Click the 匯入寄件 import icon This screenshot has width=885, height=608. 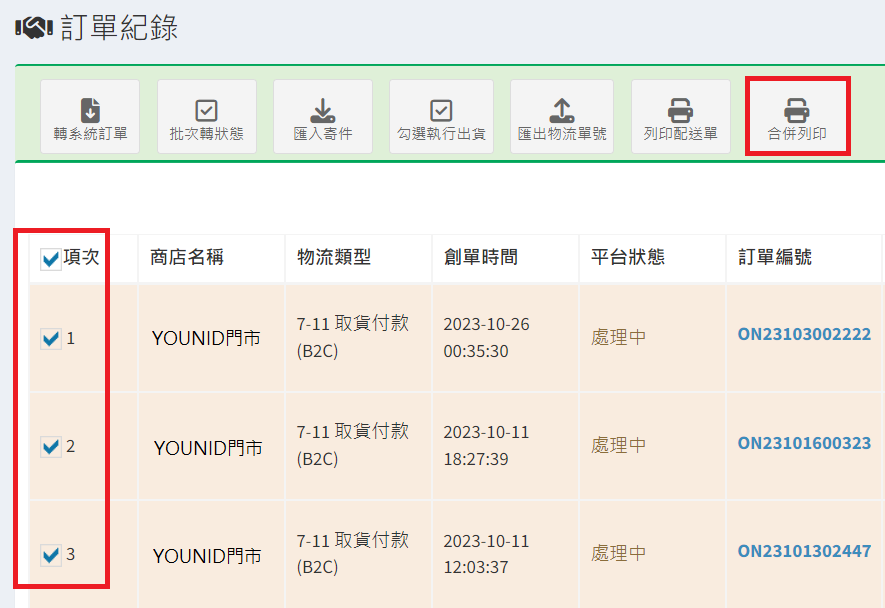pyautogui.click(x=322, y=110)
